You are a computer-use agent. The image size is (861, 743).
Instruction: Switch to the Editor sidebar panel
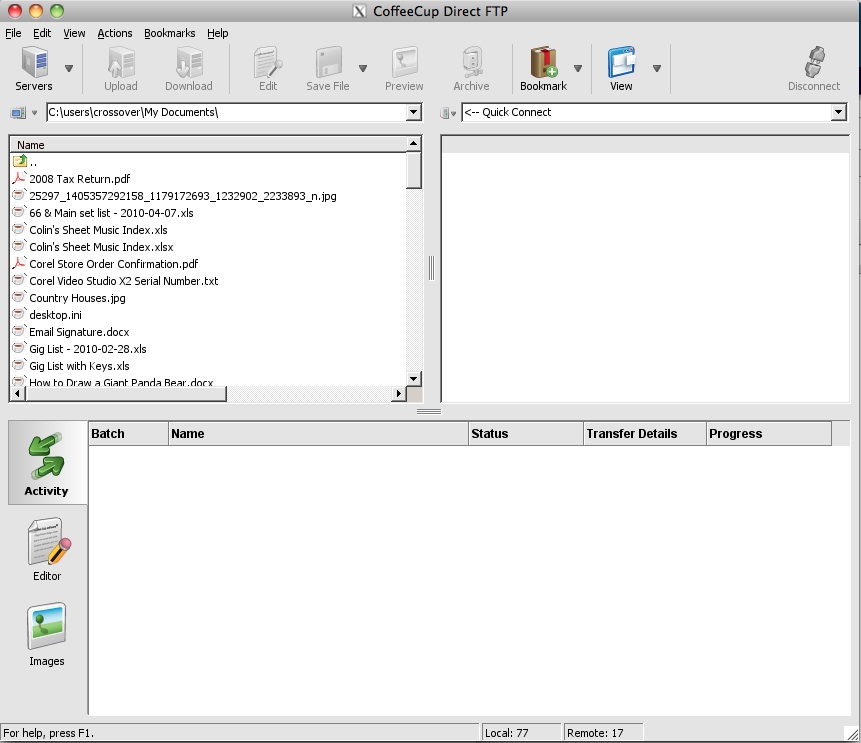coord(46,549)
